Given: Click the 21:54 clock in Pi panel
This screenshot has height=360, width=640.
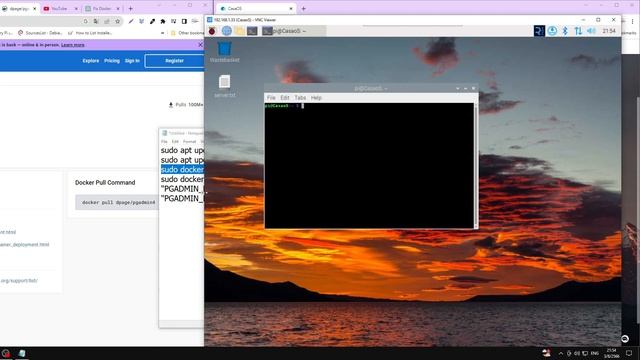Looking at the screenshot, I should (609, 31).
